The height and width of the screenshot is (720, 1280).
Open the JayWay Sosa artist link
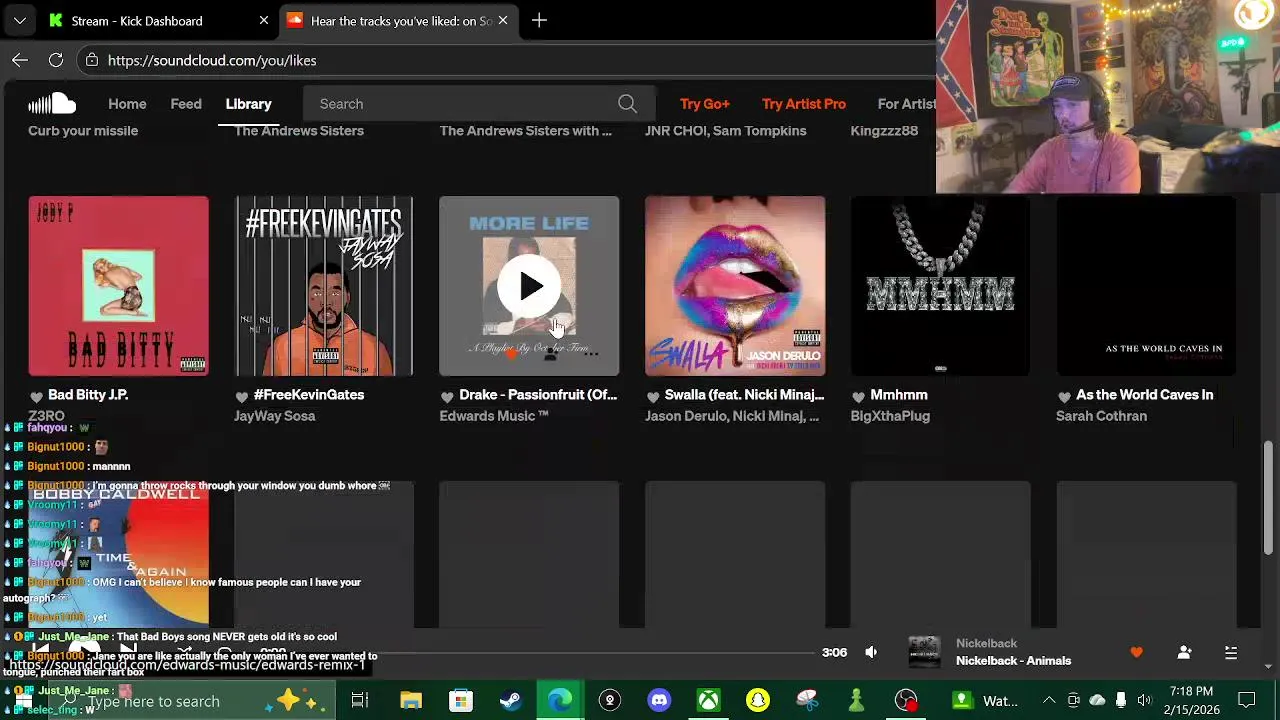click(x=274, y=416)
